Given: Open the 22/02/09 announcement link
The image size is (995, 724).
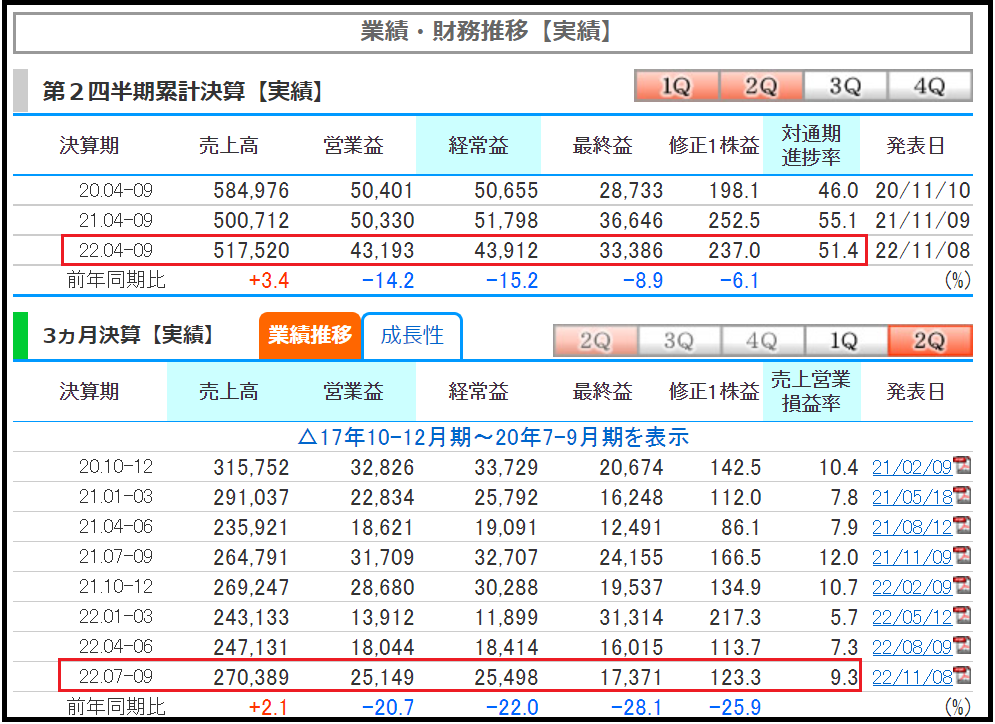Looking at the screenshot, I should (x=912, y=587).
